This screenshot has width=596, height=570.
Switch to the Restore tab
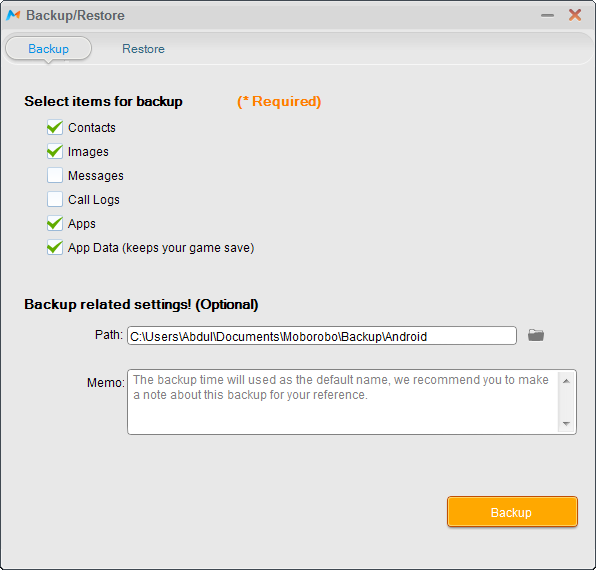(x=143, y=49)
